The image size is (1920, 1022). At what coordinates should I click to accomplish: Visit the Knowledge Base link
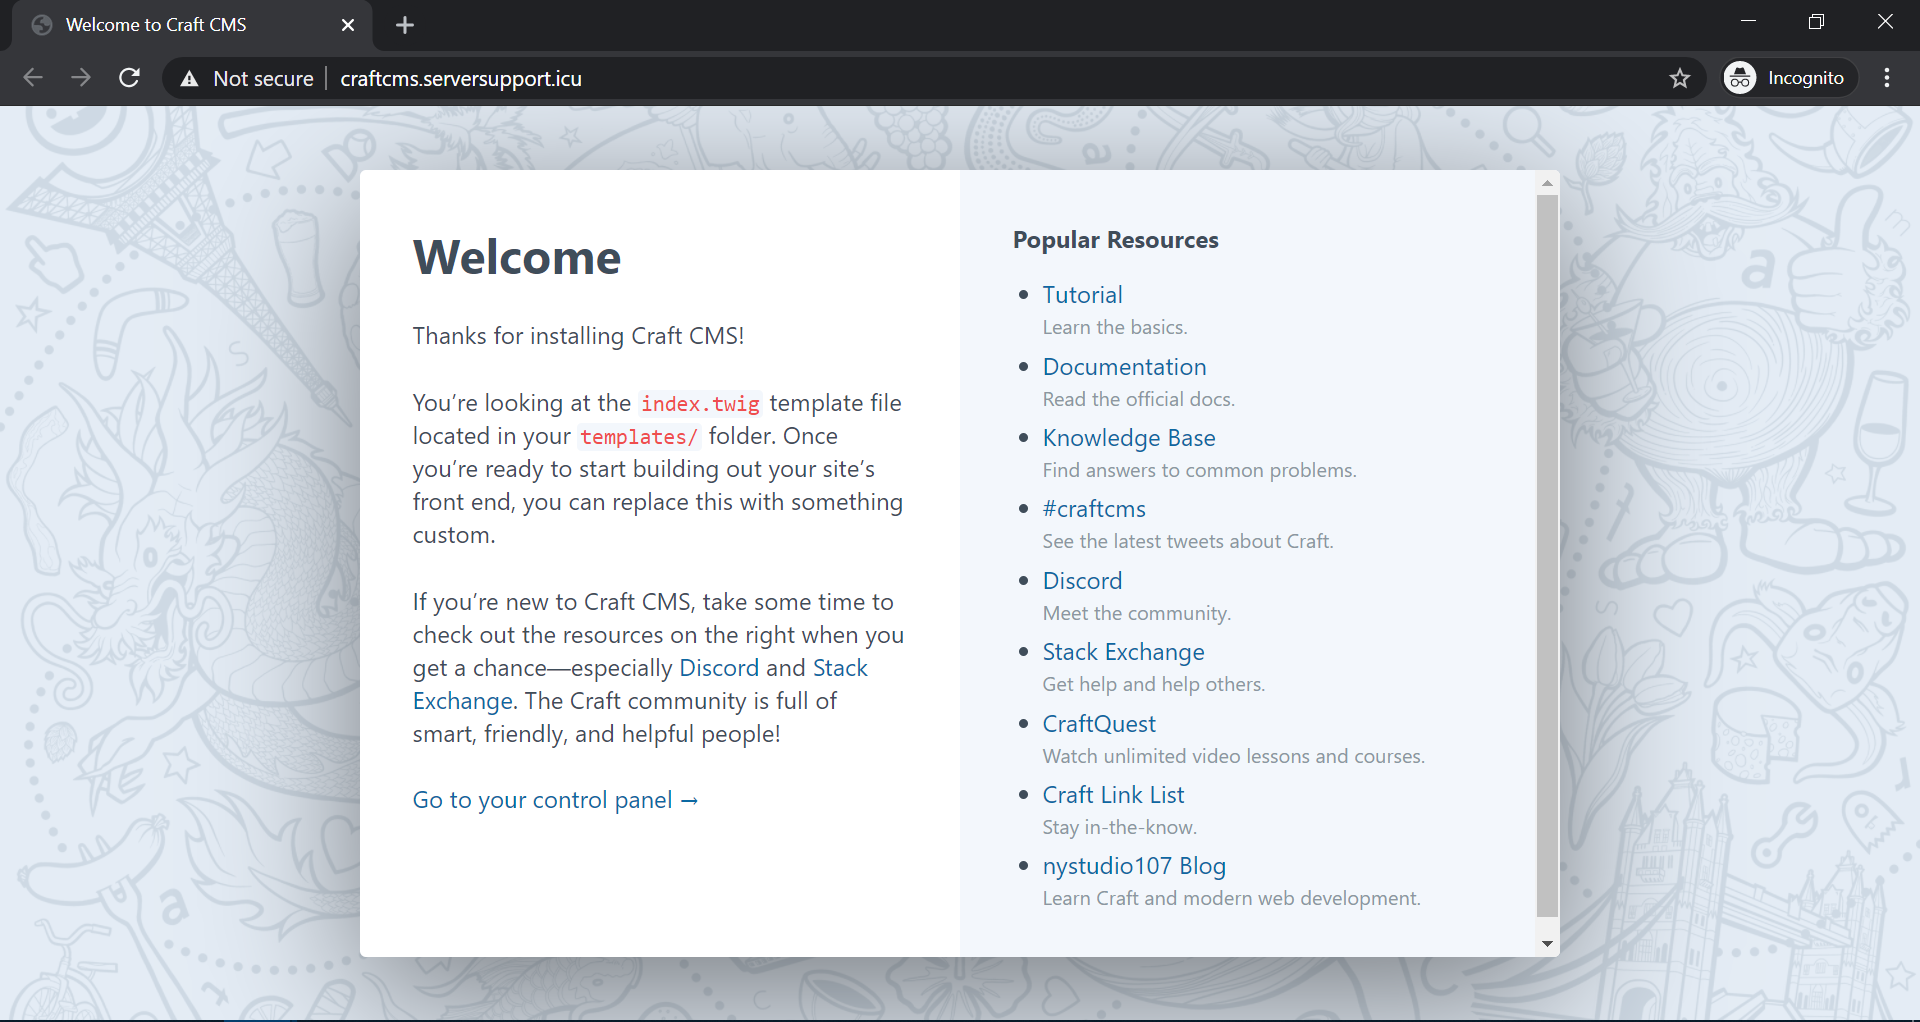tap(1128, 438)
